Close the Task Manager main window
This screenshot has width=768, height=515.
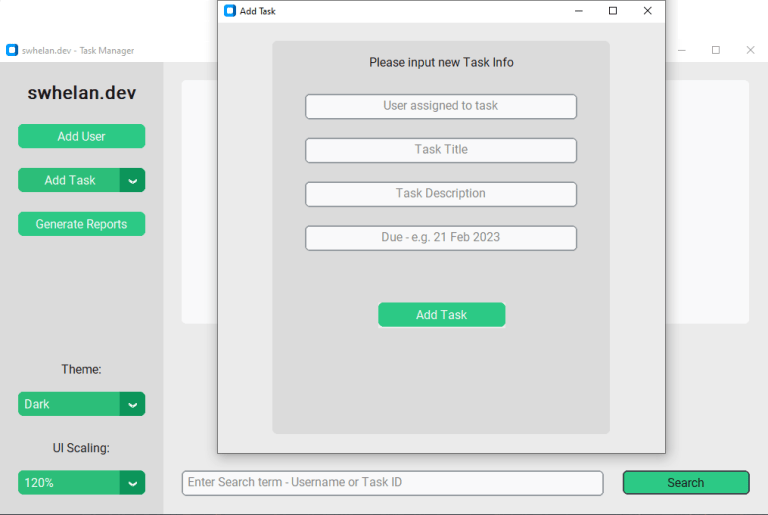click(750, 50)
